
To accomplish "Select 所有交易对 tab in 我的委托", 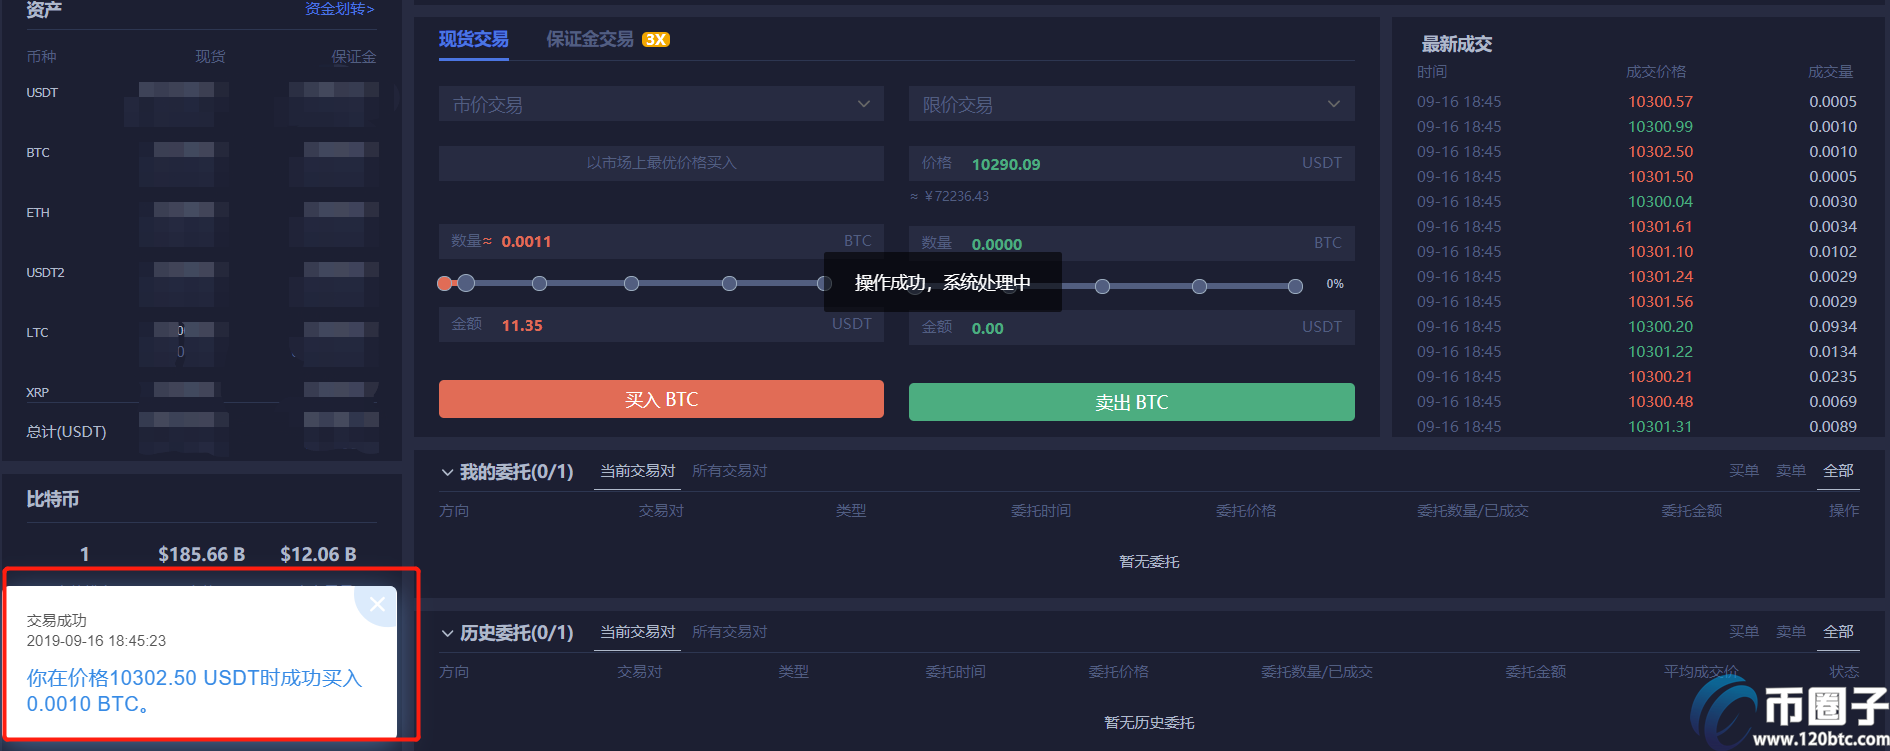I will [x=730, y=471].
